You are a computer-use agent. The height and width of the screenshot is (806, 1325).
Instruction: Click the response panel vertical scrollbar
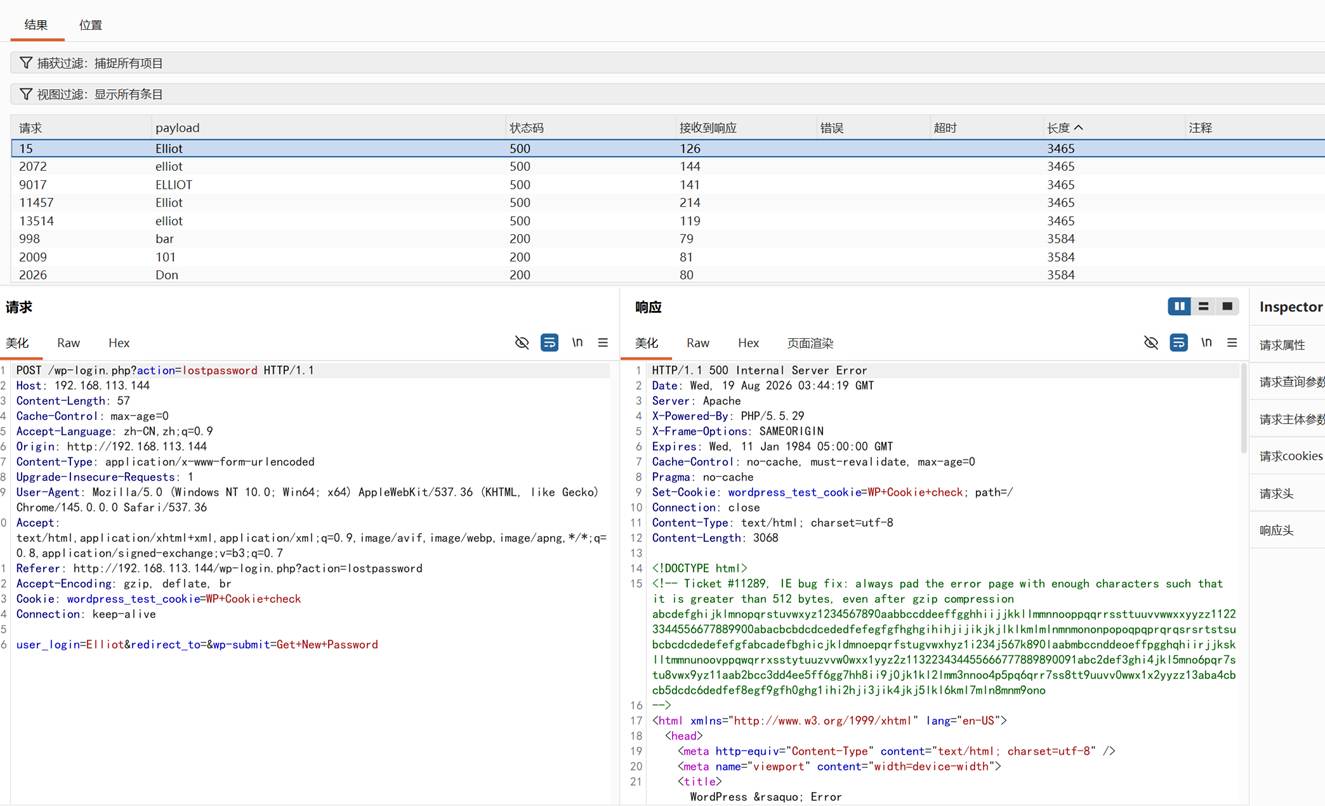(x=1244, y=409)
